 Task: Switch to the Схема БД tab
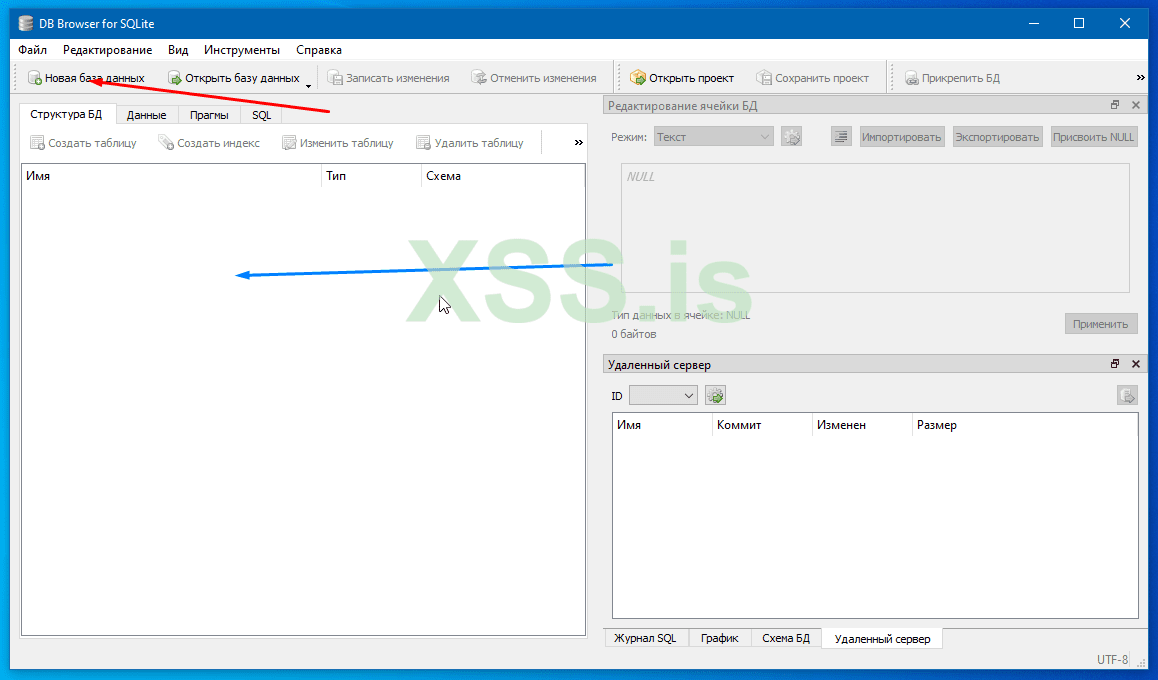click(786, 638)
